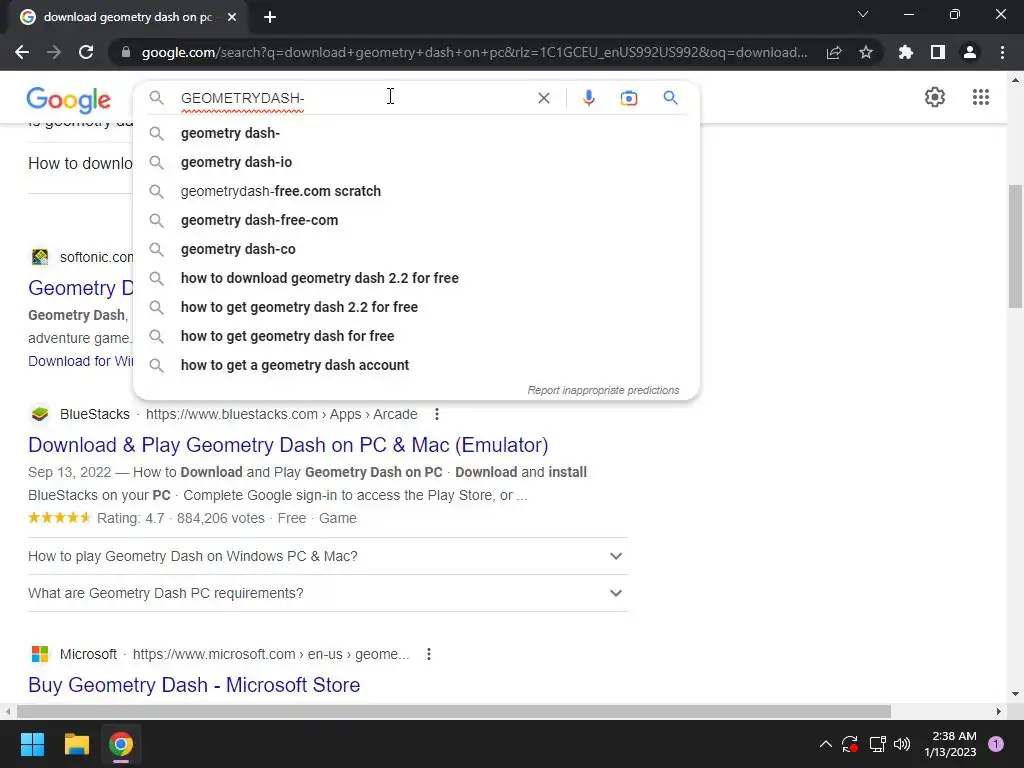
Task: Open File Explorer from taskbar
Action: pyautogui.click(x=76, y=744)
